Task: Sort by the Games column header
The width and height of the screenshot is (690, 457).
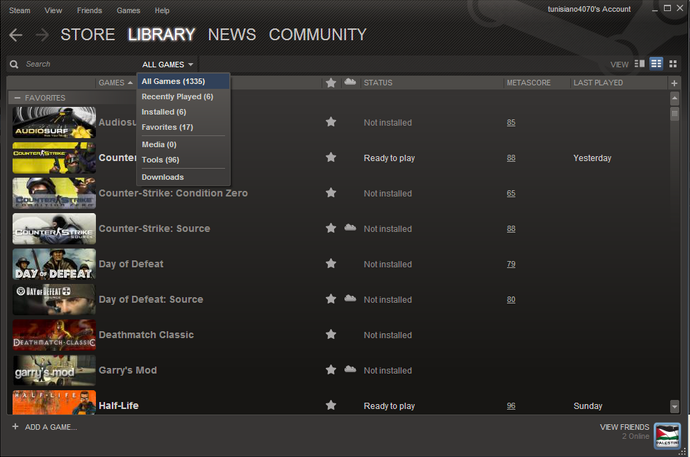Action: 115,83
